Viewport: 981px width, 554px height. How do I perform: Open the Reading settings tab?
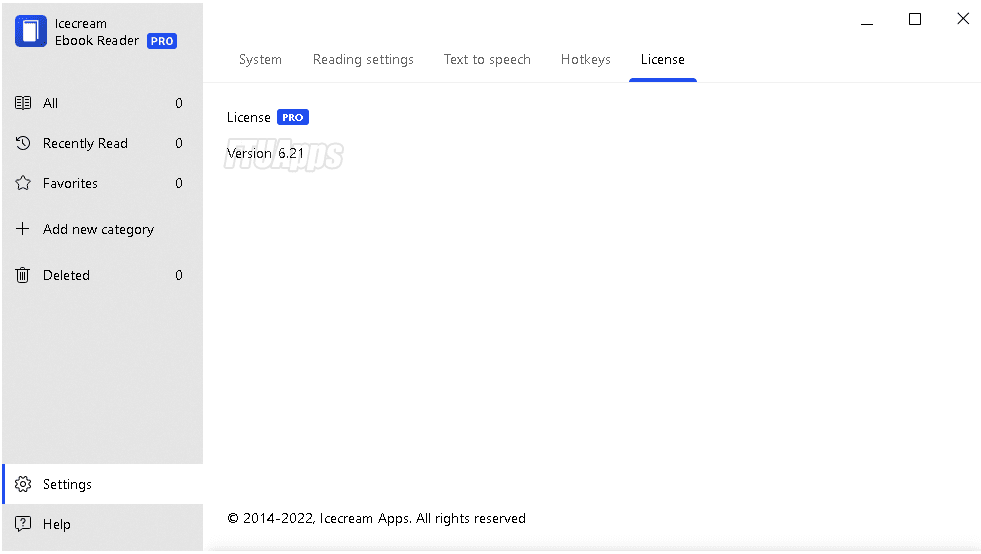[363, 59]
